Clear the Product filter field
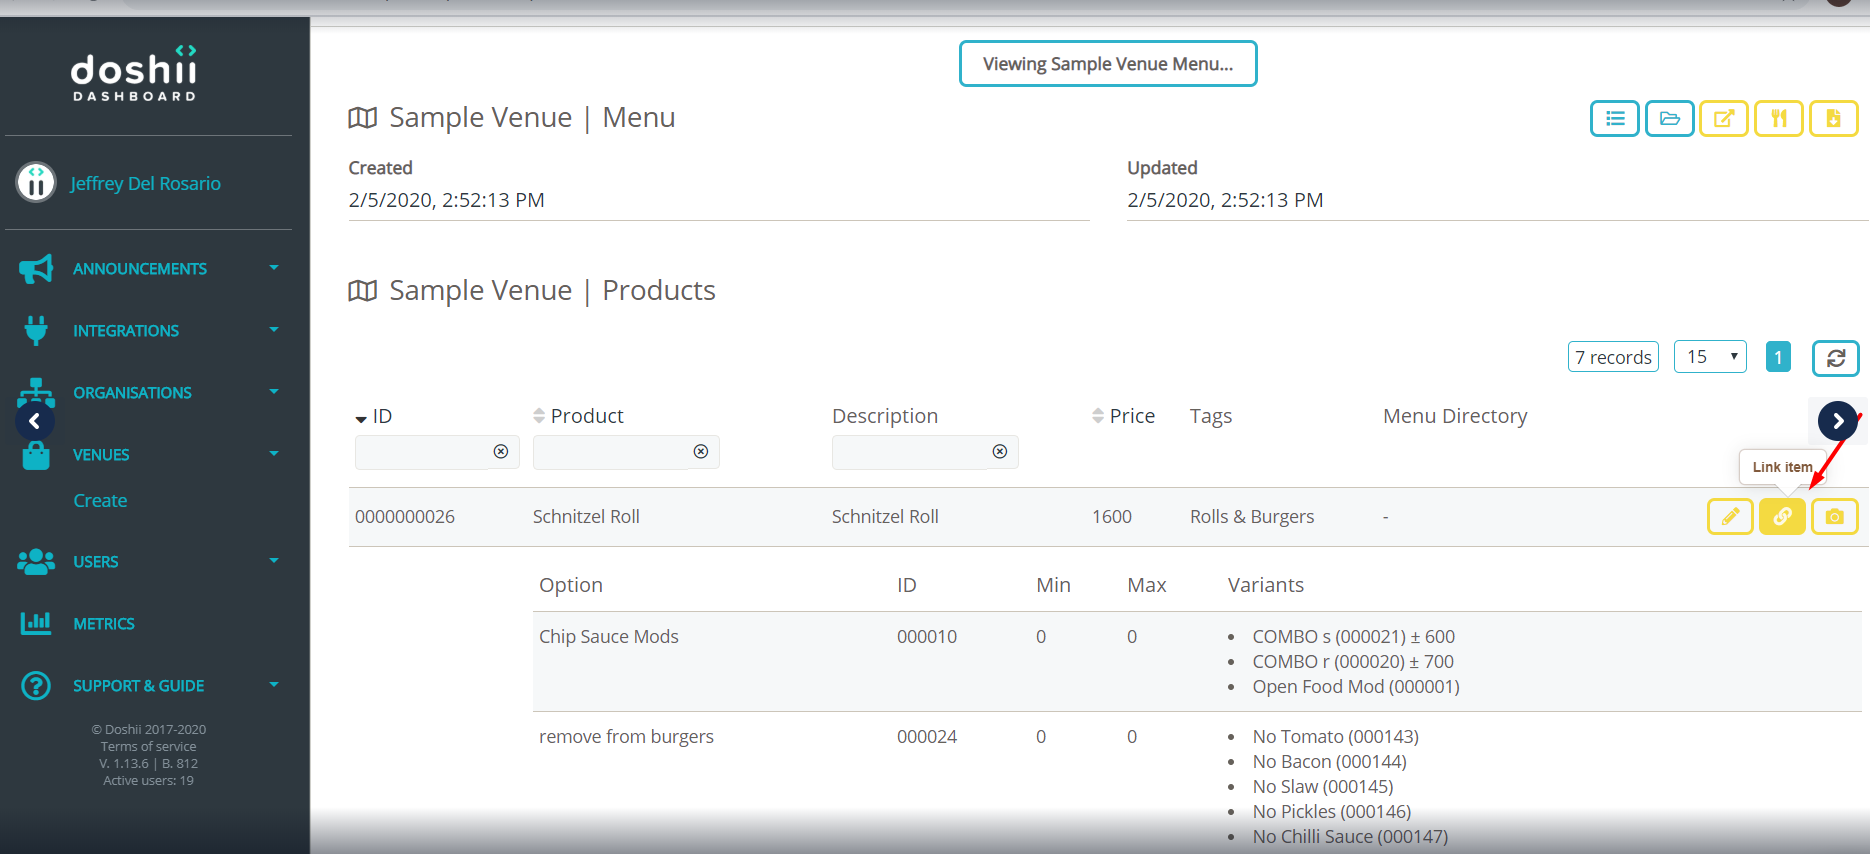This screenshot has width=1870, height=854. 701,452
